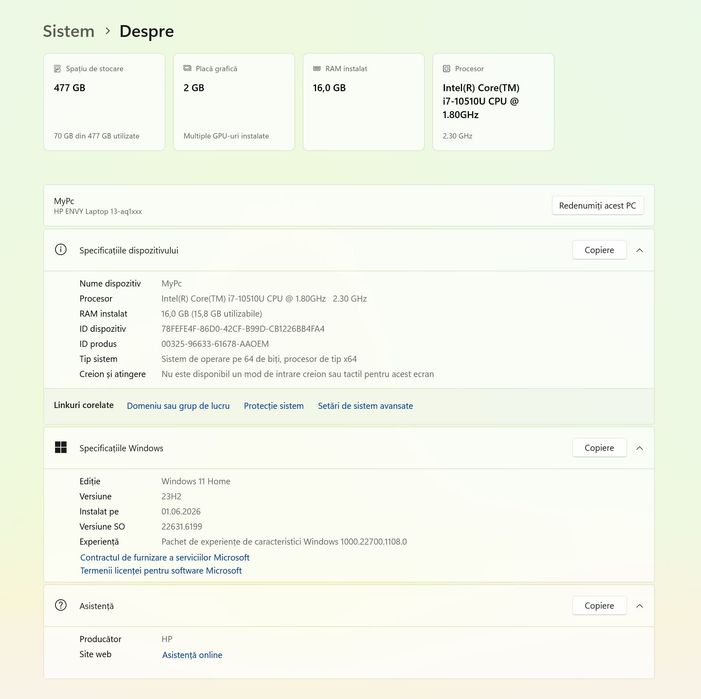Click the question mark Asistență icon

[61, 605]
